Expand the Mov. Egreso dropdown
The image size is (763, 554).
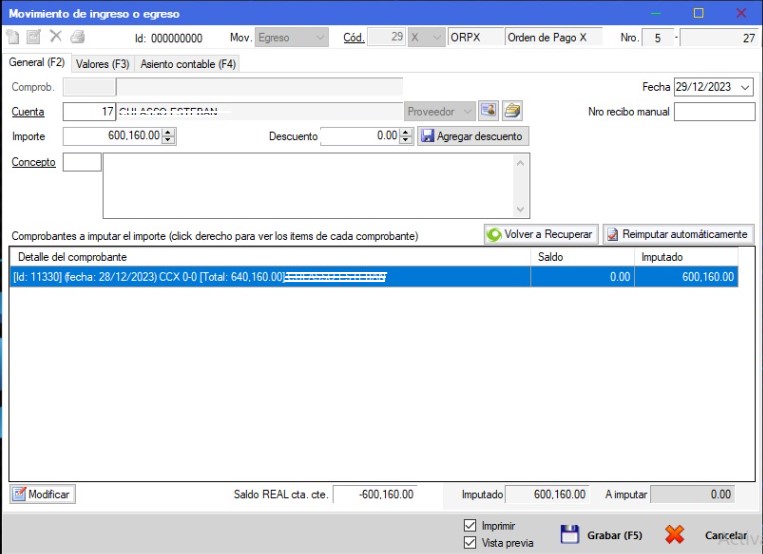tap(320, 37)
